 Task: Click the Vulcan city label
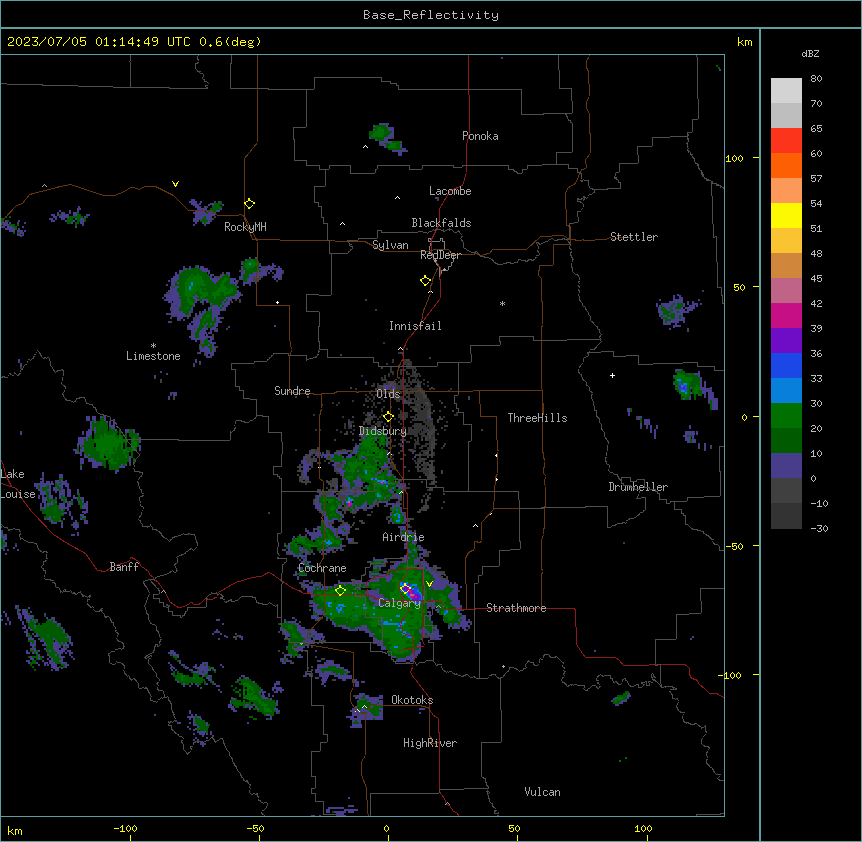543,792
